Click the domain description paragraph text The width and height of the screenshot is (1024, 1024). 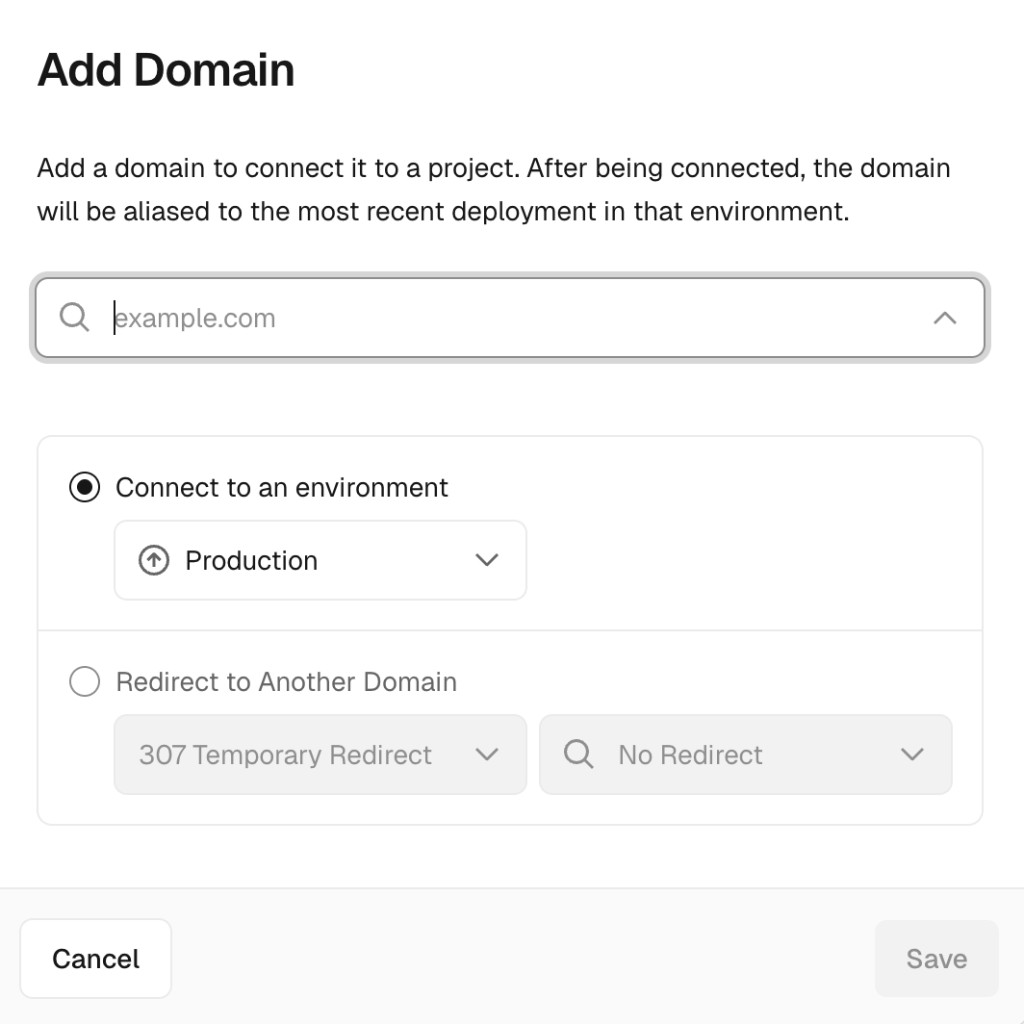[493, 190]
